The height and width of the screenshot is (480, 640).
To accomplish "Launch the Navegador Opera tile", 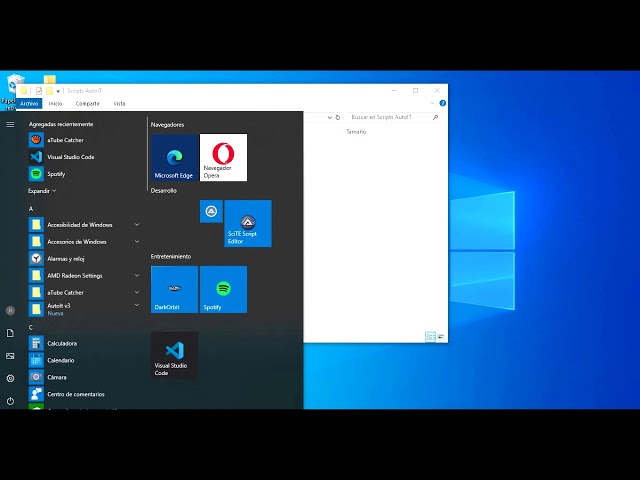I will click(x=223, y=158).
